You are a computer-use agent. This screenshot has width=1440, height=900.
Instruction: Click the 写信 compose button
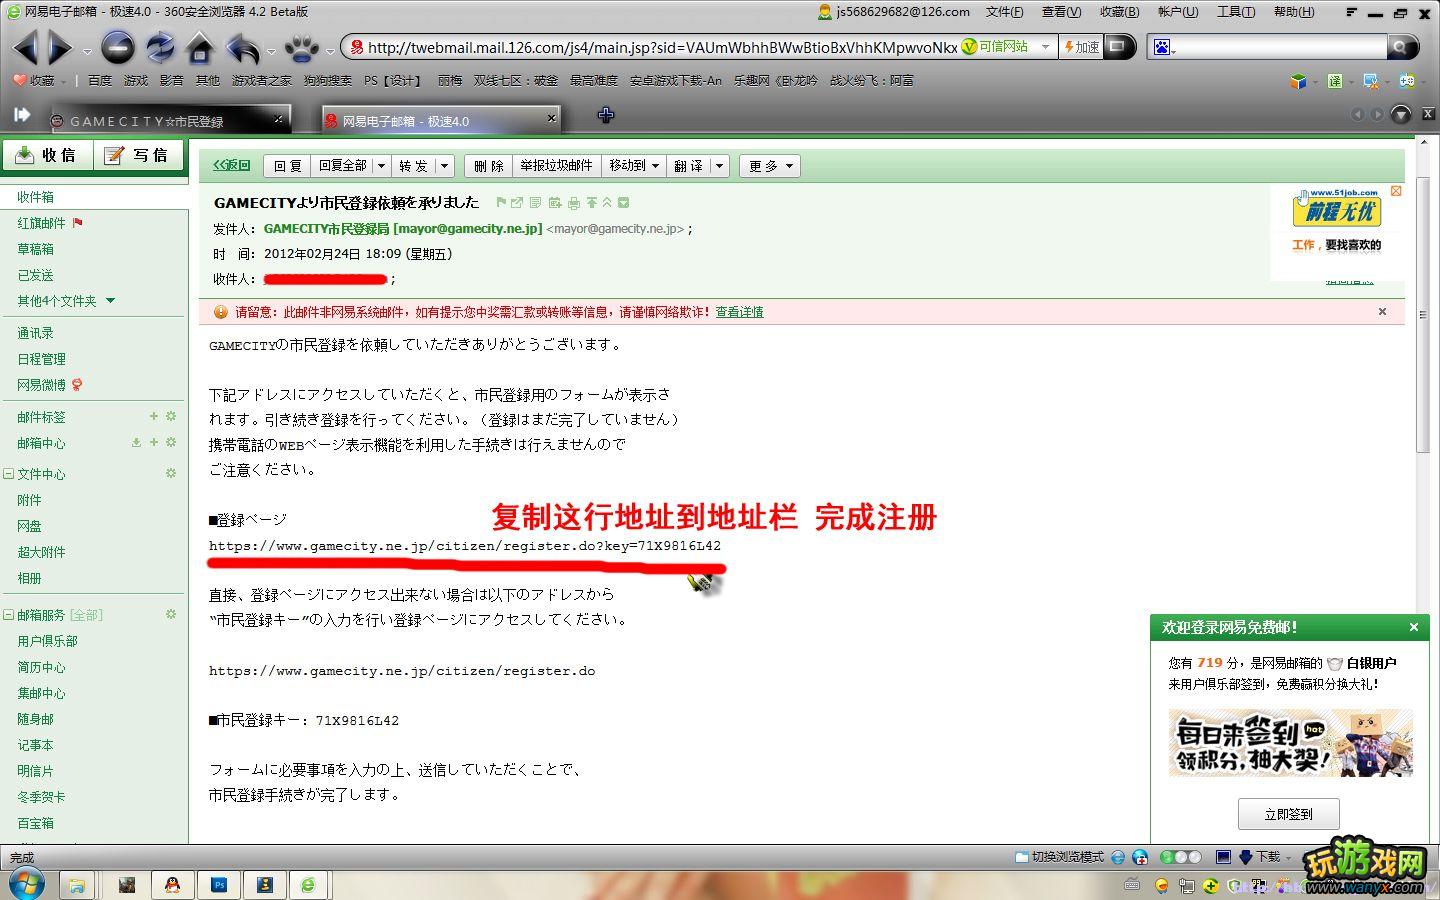click(x=139, y=155)
